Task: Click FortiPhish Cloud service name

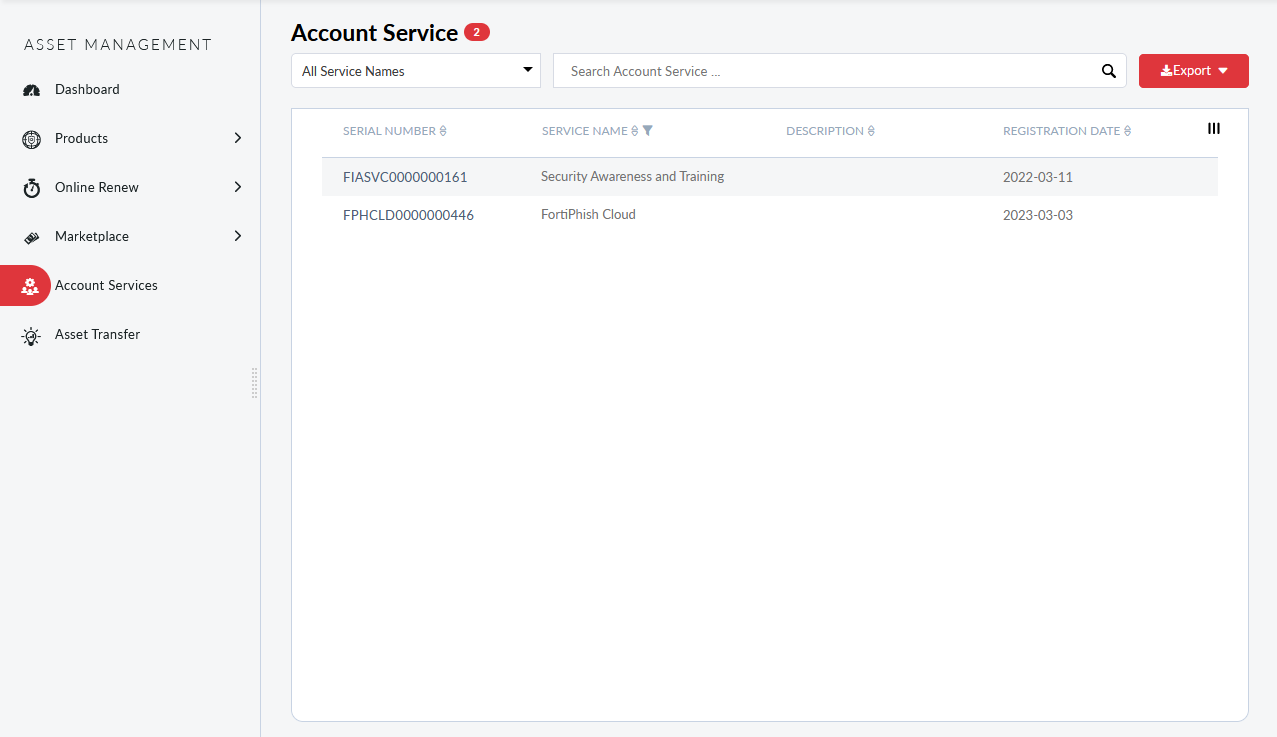Action: coord(588,214)
